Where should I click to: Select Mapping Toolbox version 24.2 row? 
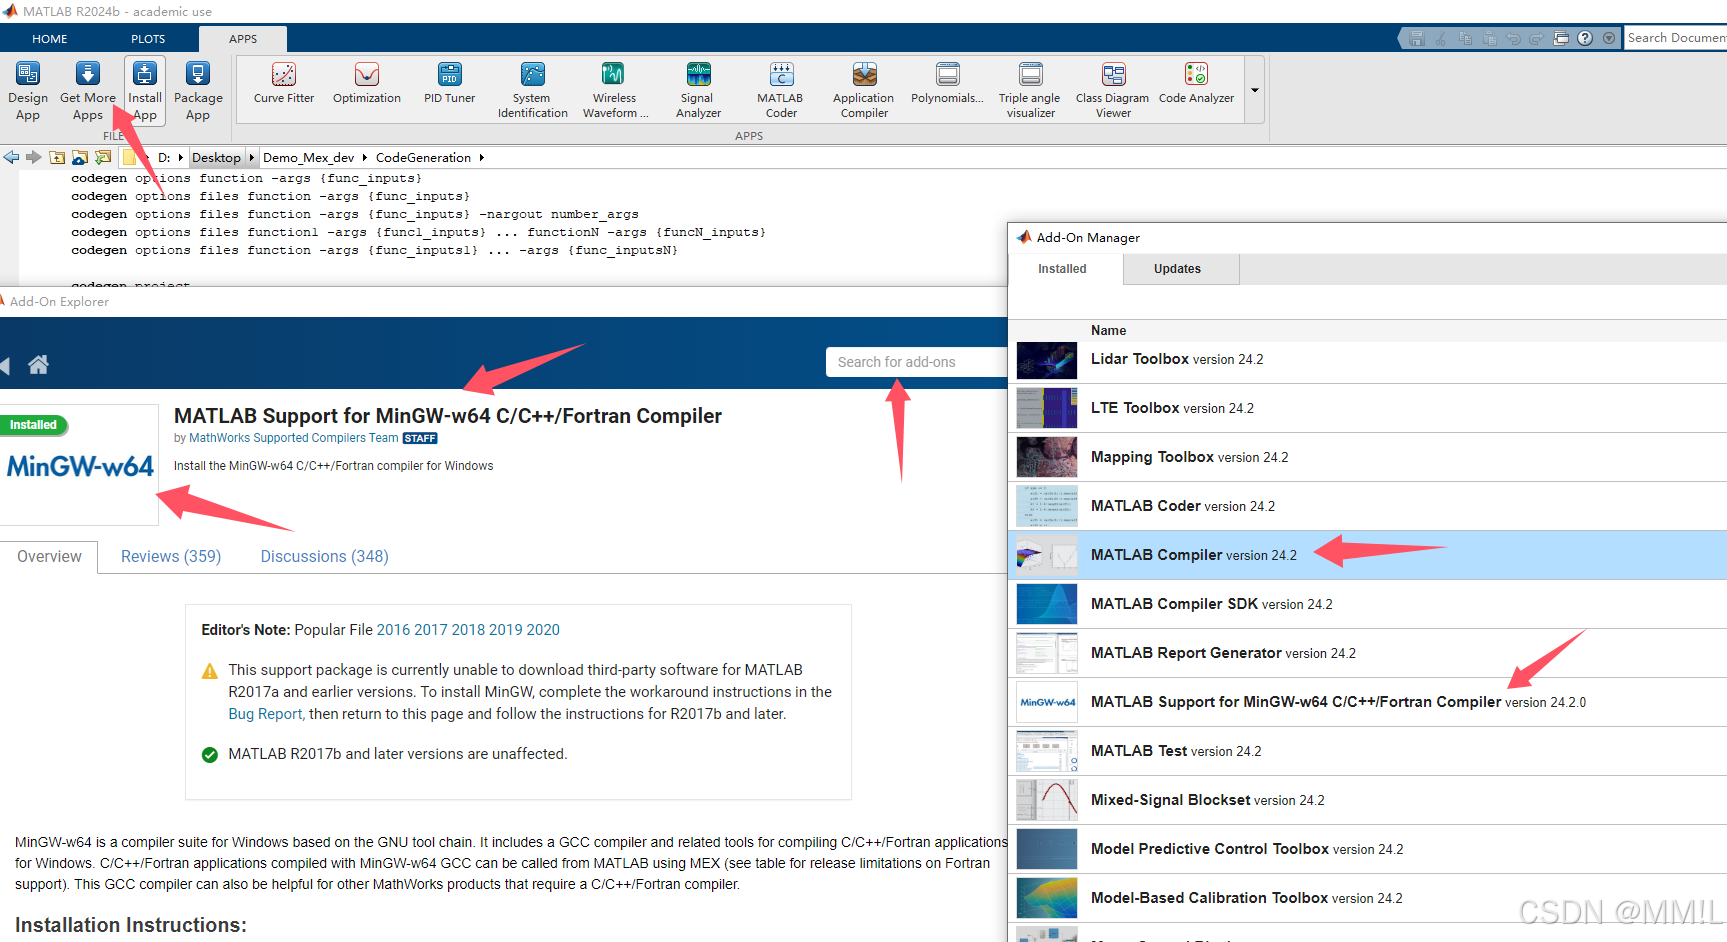click(1367, 457)
